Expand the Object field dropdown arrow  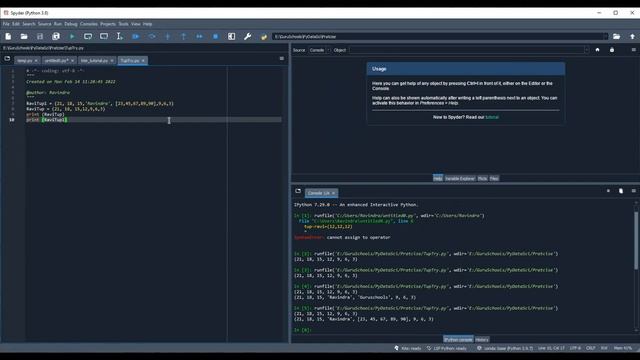pyautogui.click(x=587, y=50)
